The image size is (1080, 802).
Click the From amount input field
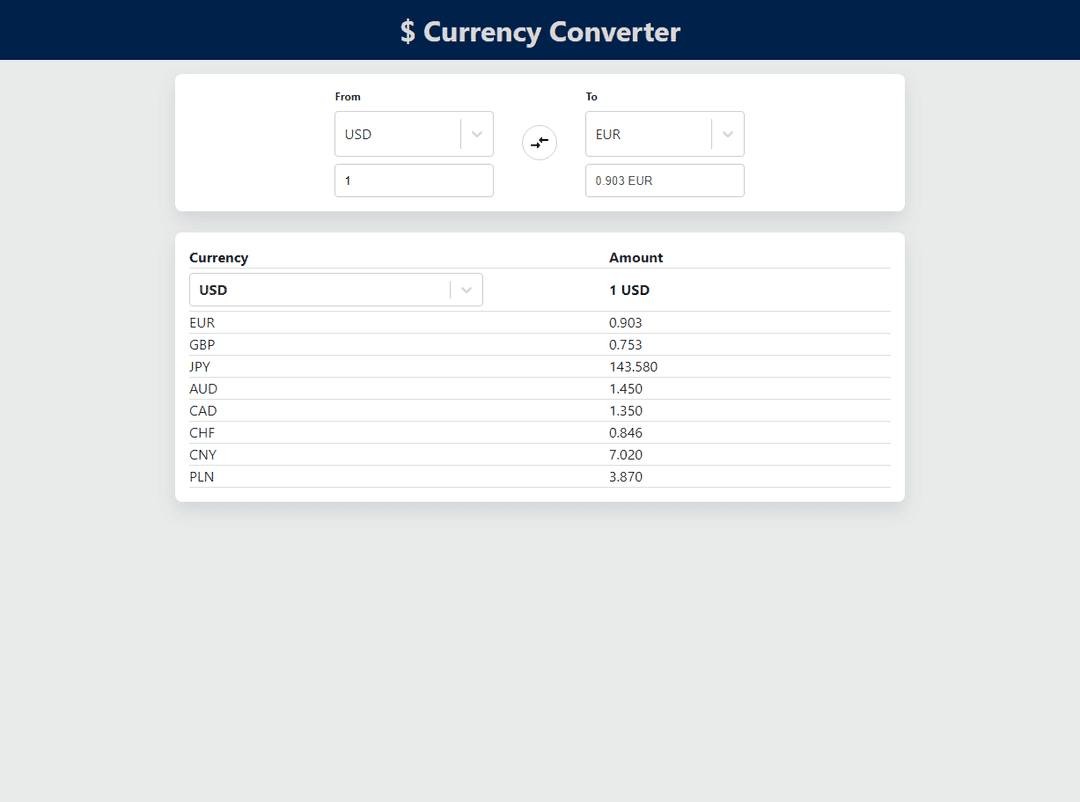414,181
